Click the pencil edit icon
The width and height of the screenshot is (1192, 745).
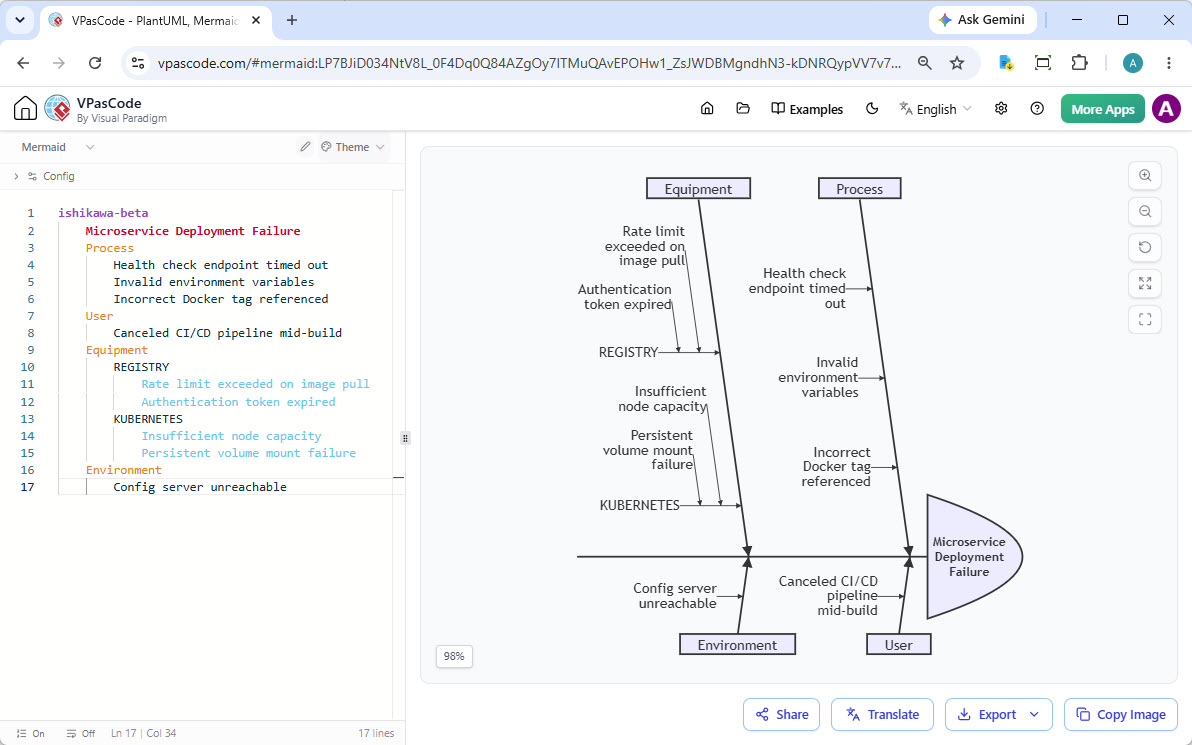[305, 147]
